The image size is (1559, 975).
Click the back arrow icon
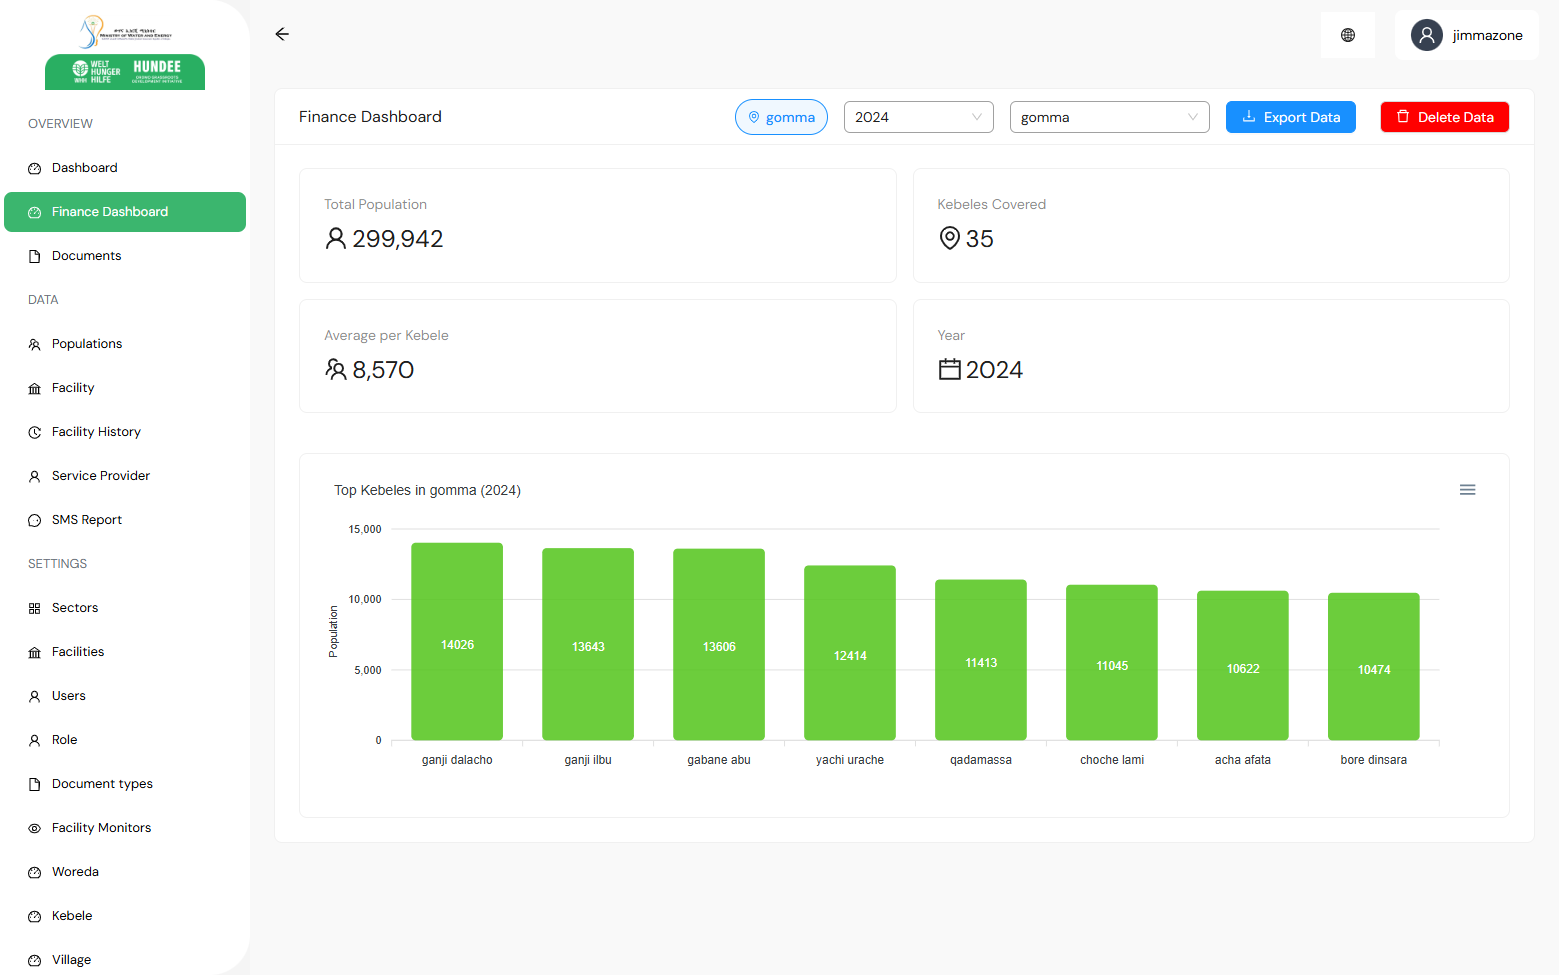[282, 34]
